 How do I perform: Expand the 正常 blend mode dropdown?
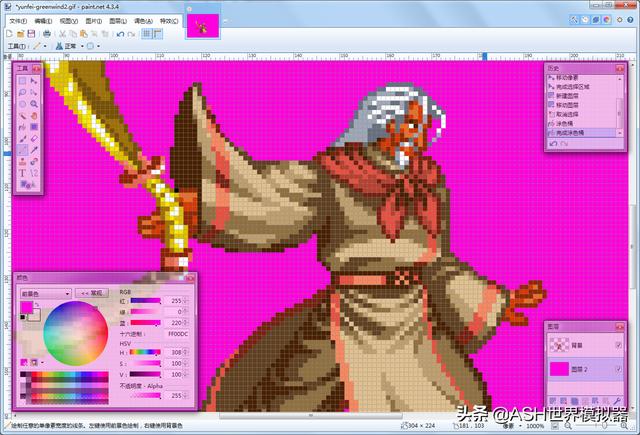coord(72,46)
